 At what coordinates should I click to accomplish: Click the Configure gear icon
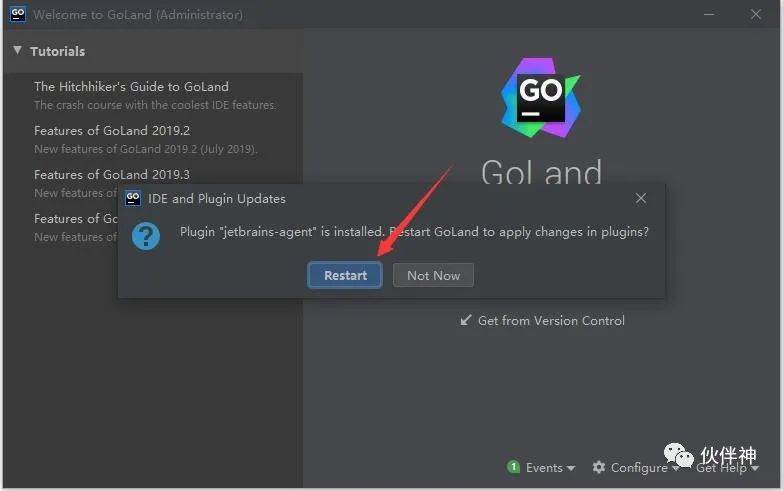tap(599, 467)
